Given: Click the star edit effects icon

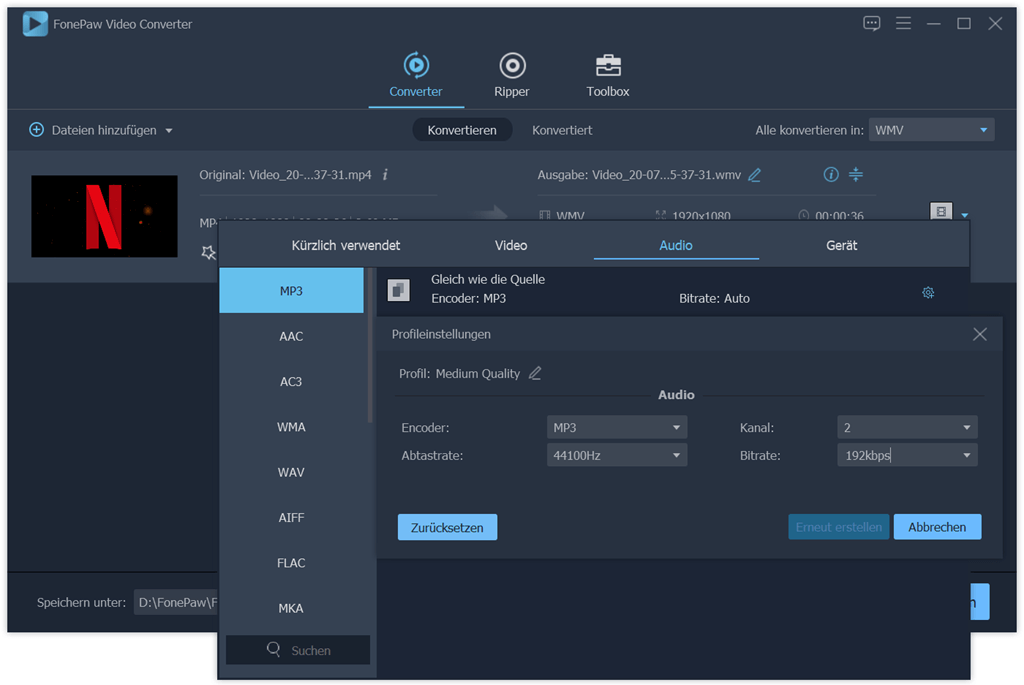Looking at the screenshot, I should 208,252.
